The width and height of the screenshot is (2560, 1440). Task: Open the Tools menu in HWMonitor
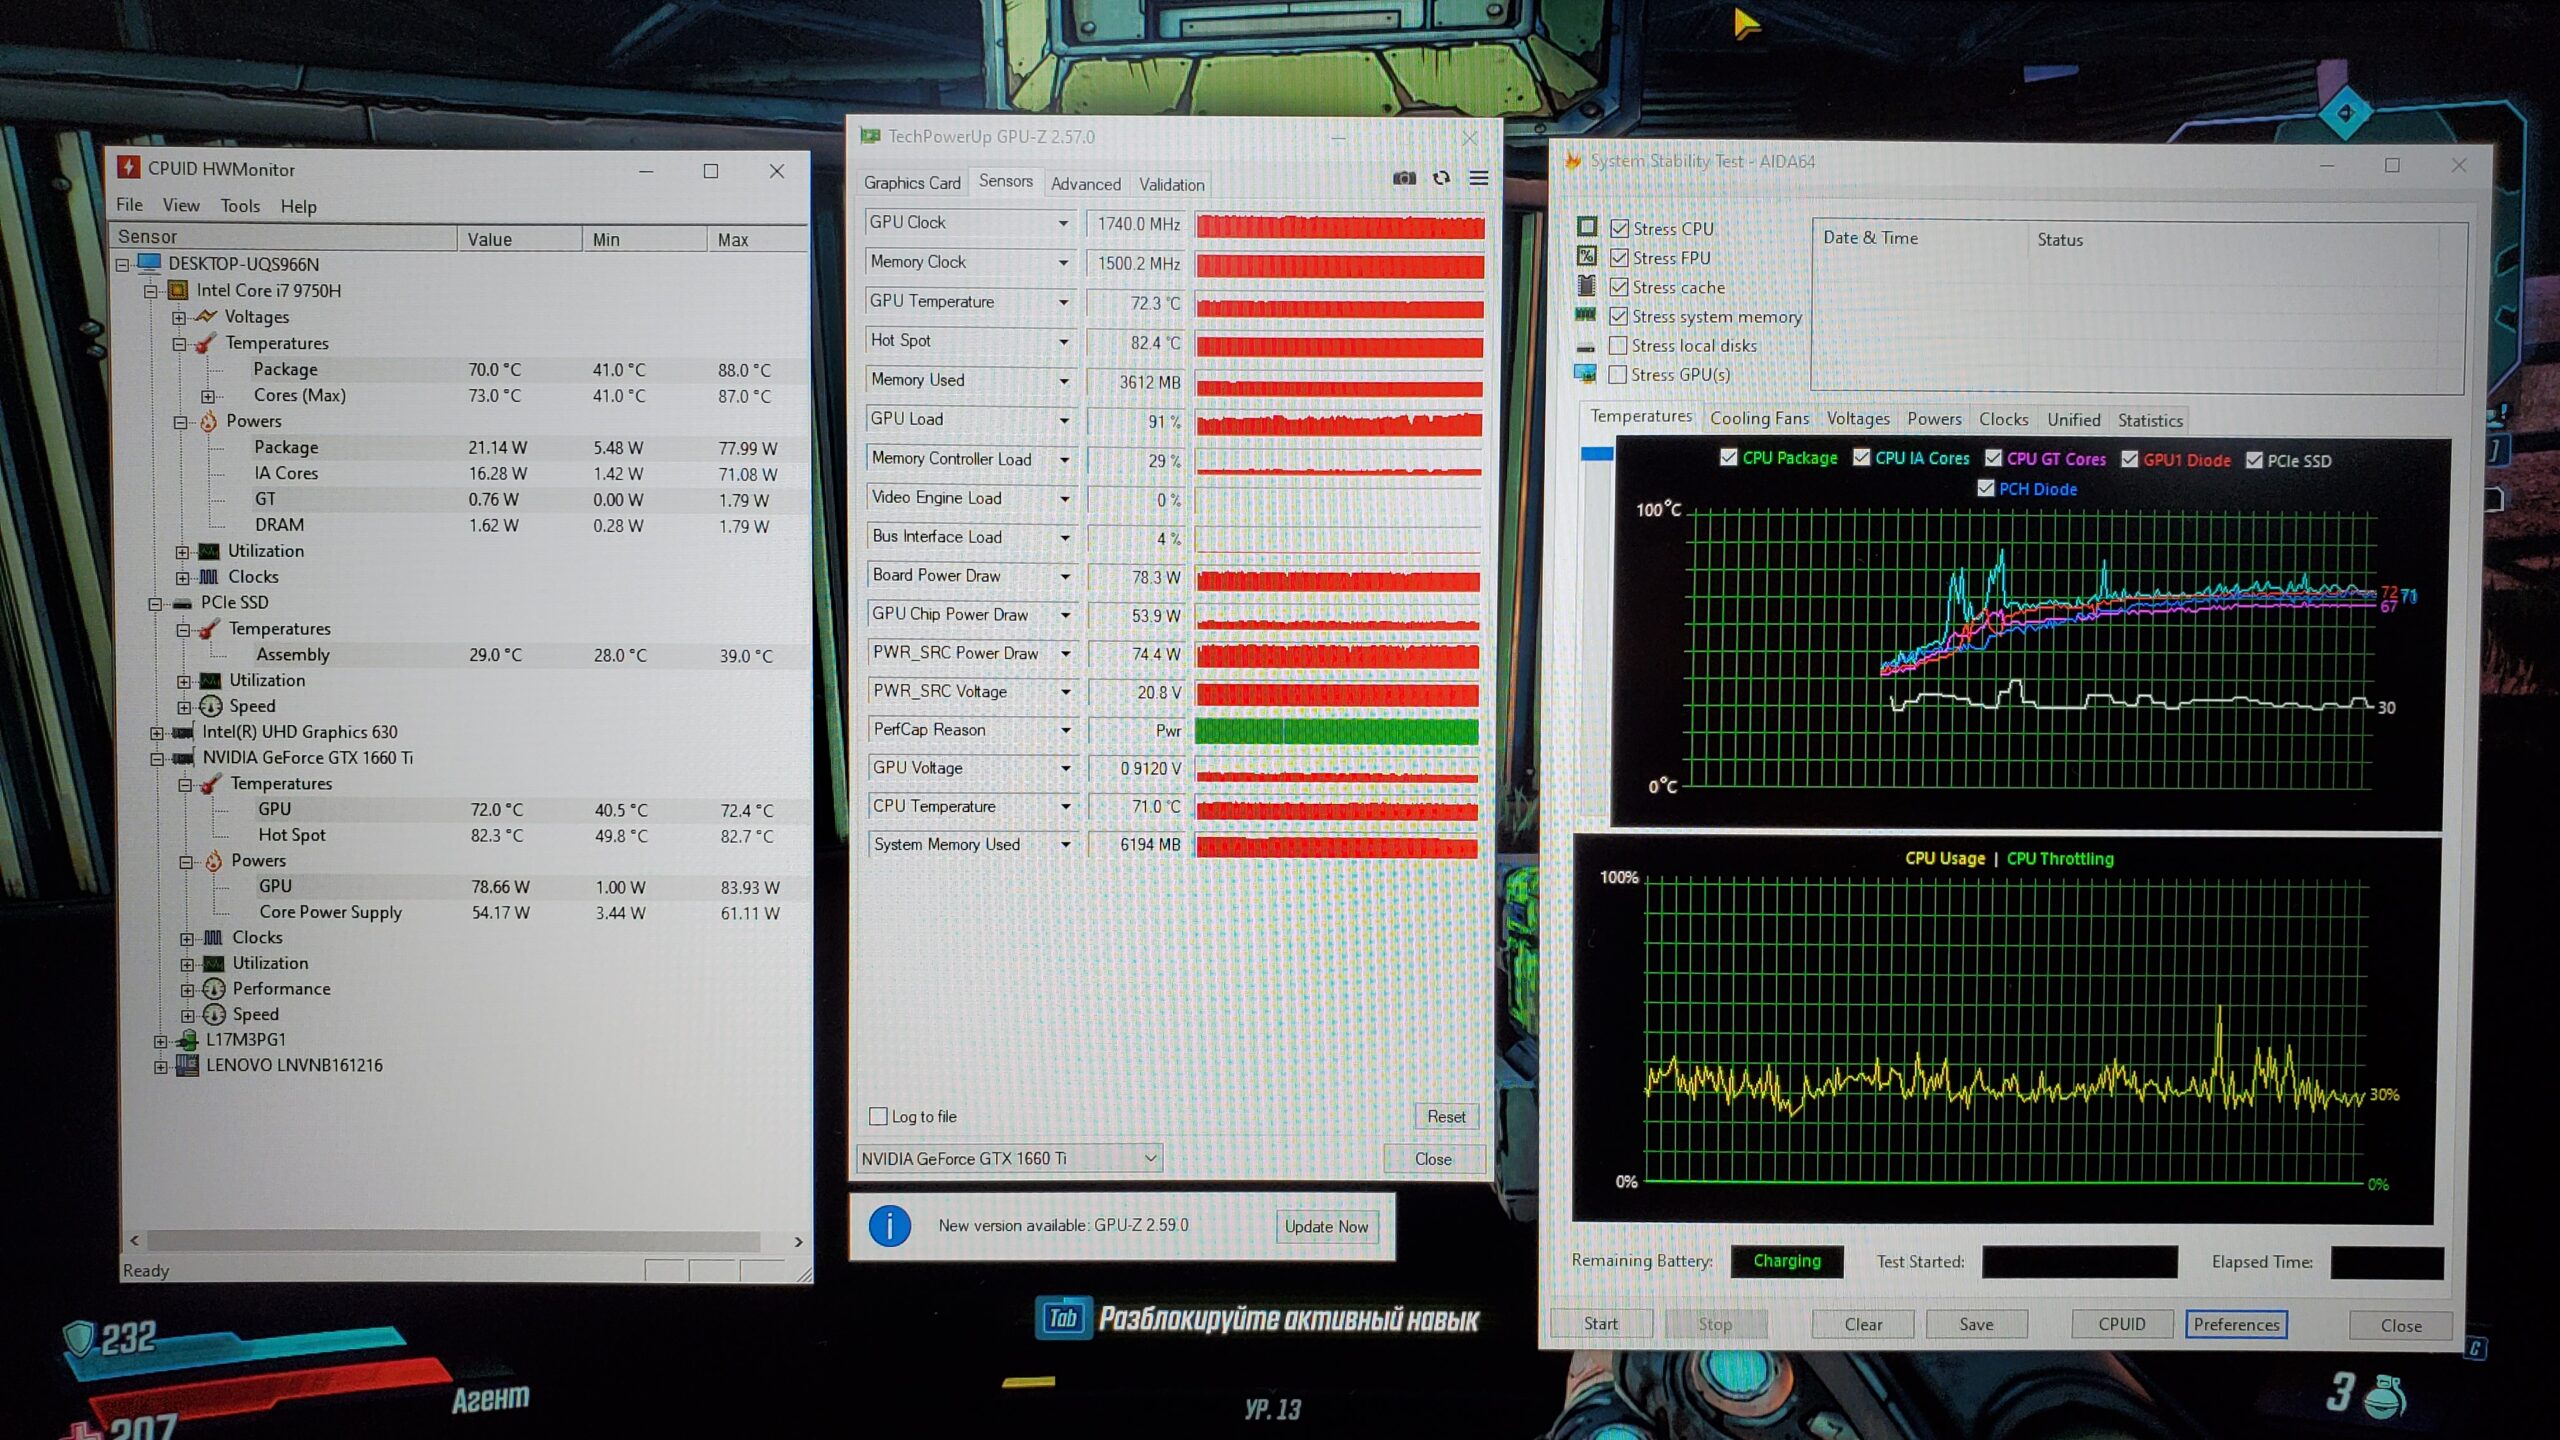(240, 205)
